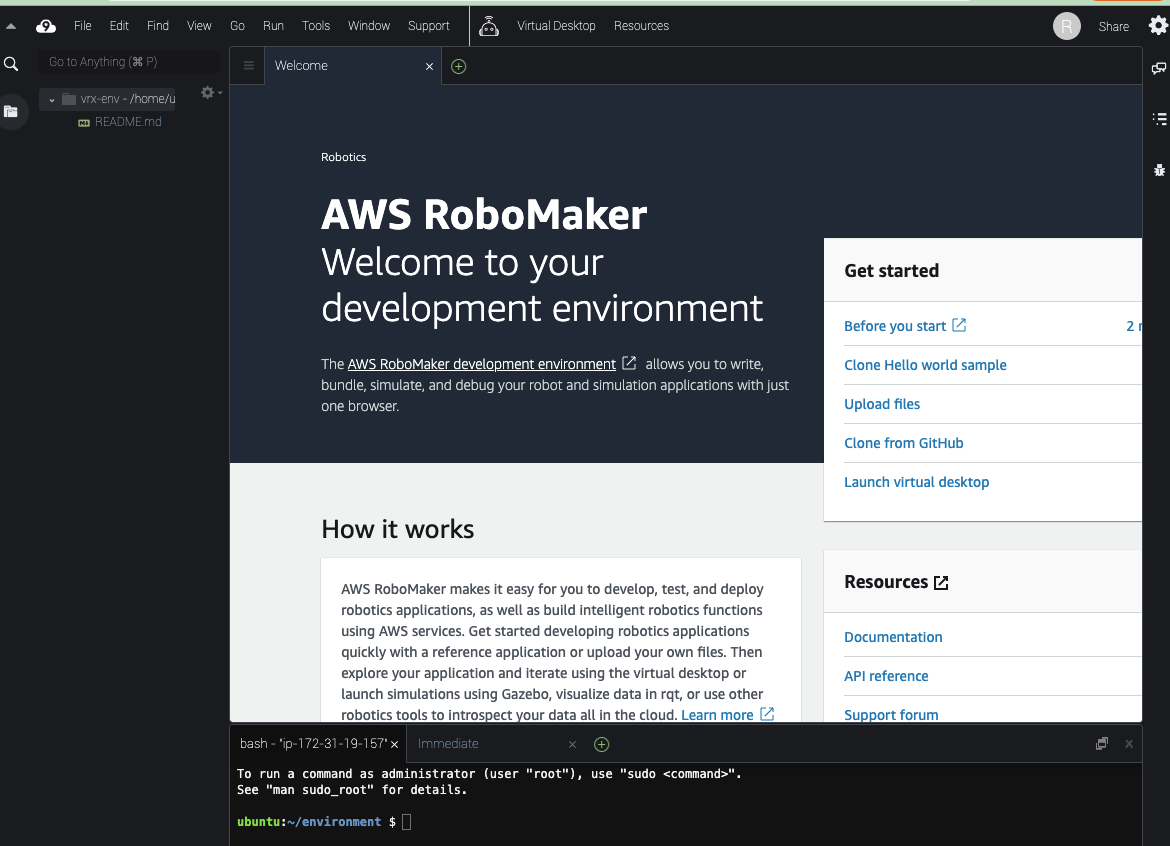Click the Resources heading external icon

click(x=941, y=583)
